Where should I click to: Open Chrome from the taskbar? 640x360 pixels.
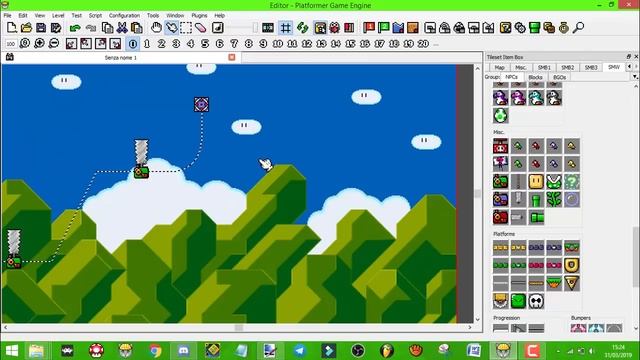pyautogui.click(x=155, y=350)
